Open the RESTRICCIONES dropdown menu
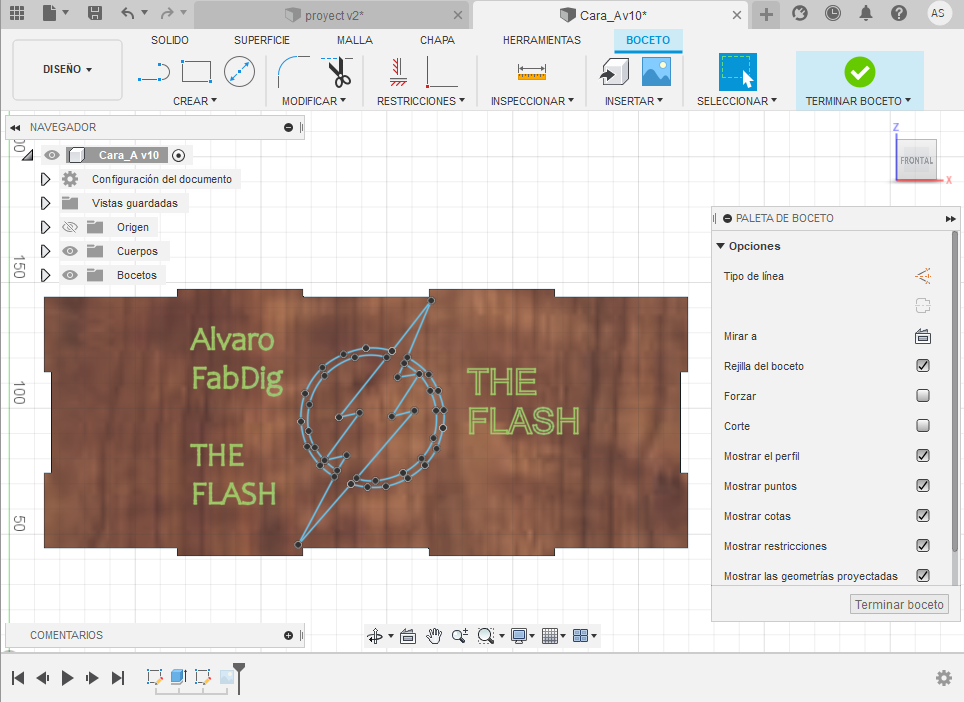The height and width of the screenshot is (702, 964). 421,101
